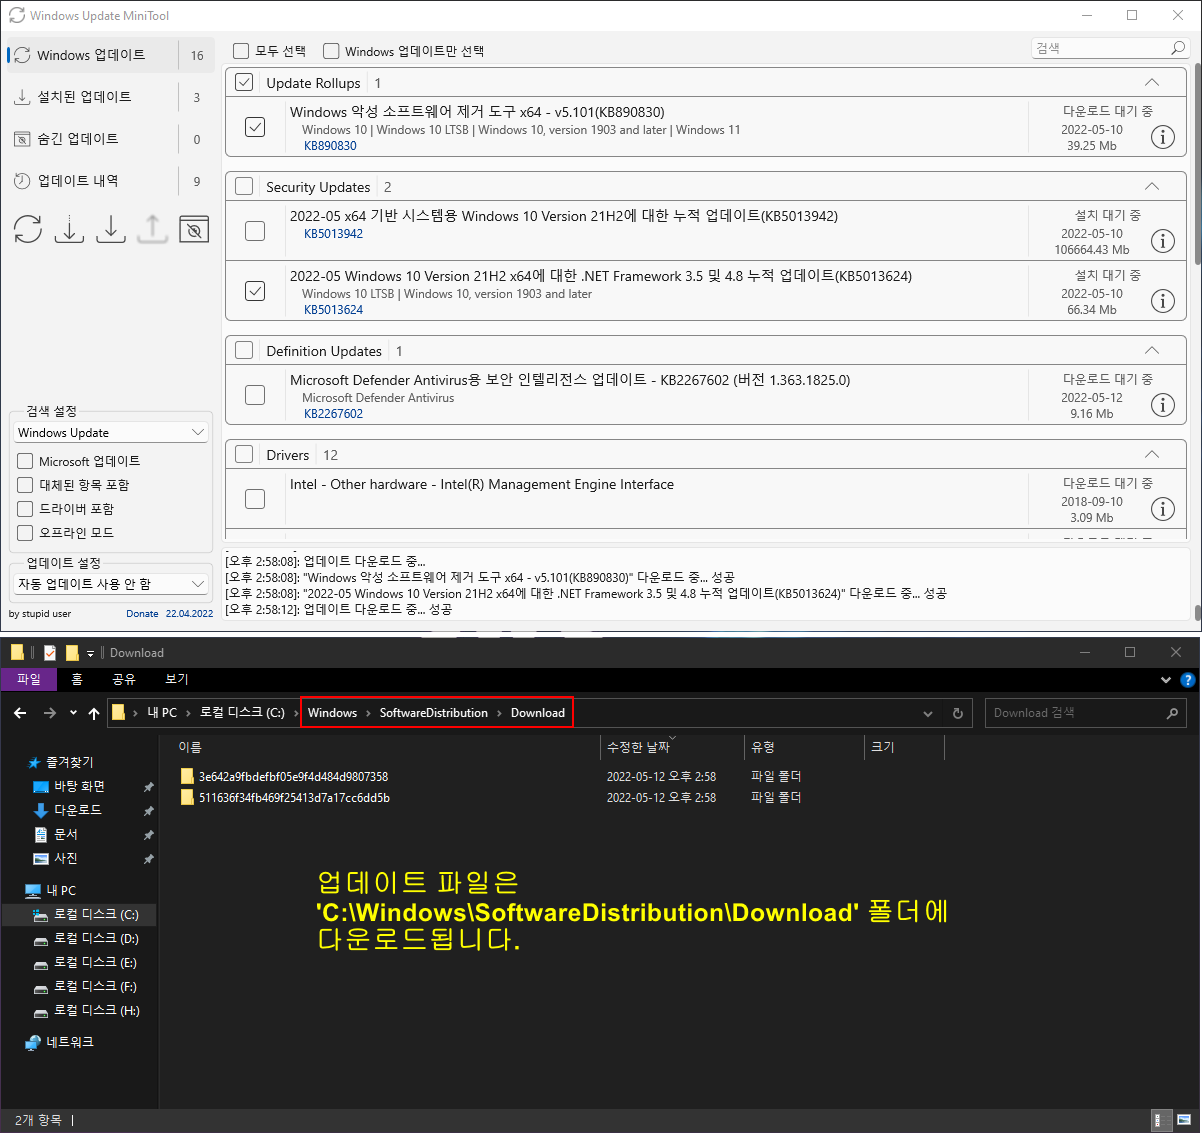This screenshot has width=1202, height=1133.
Task: Check Definition Updates group checkbox
Action: tap(244, 351)
